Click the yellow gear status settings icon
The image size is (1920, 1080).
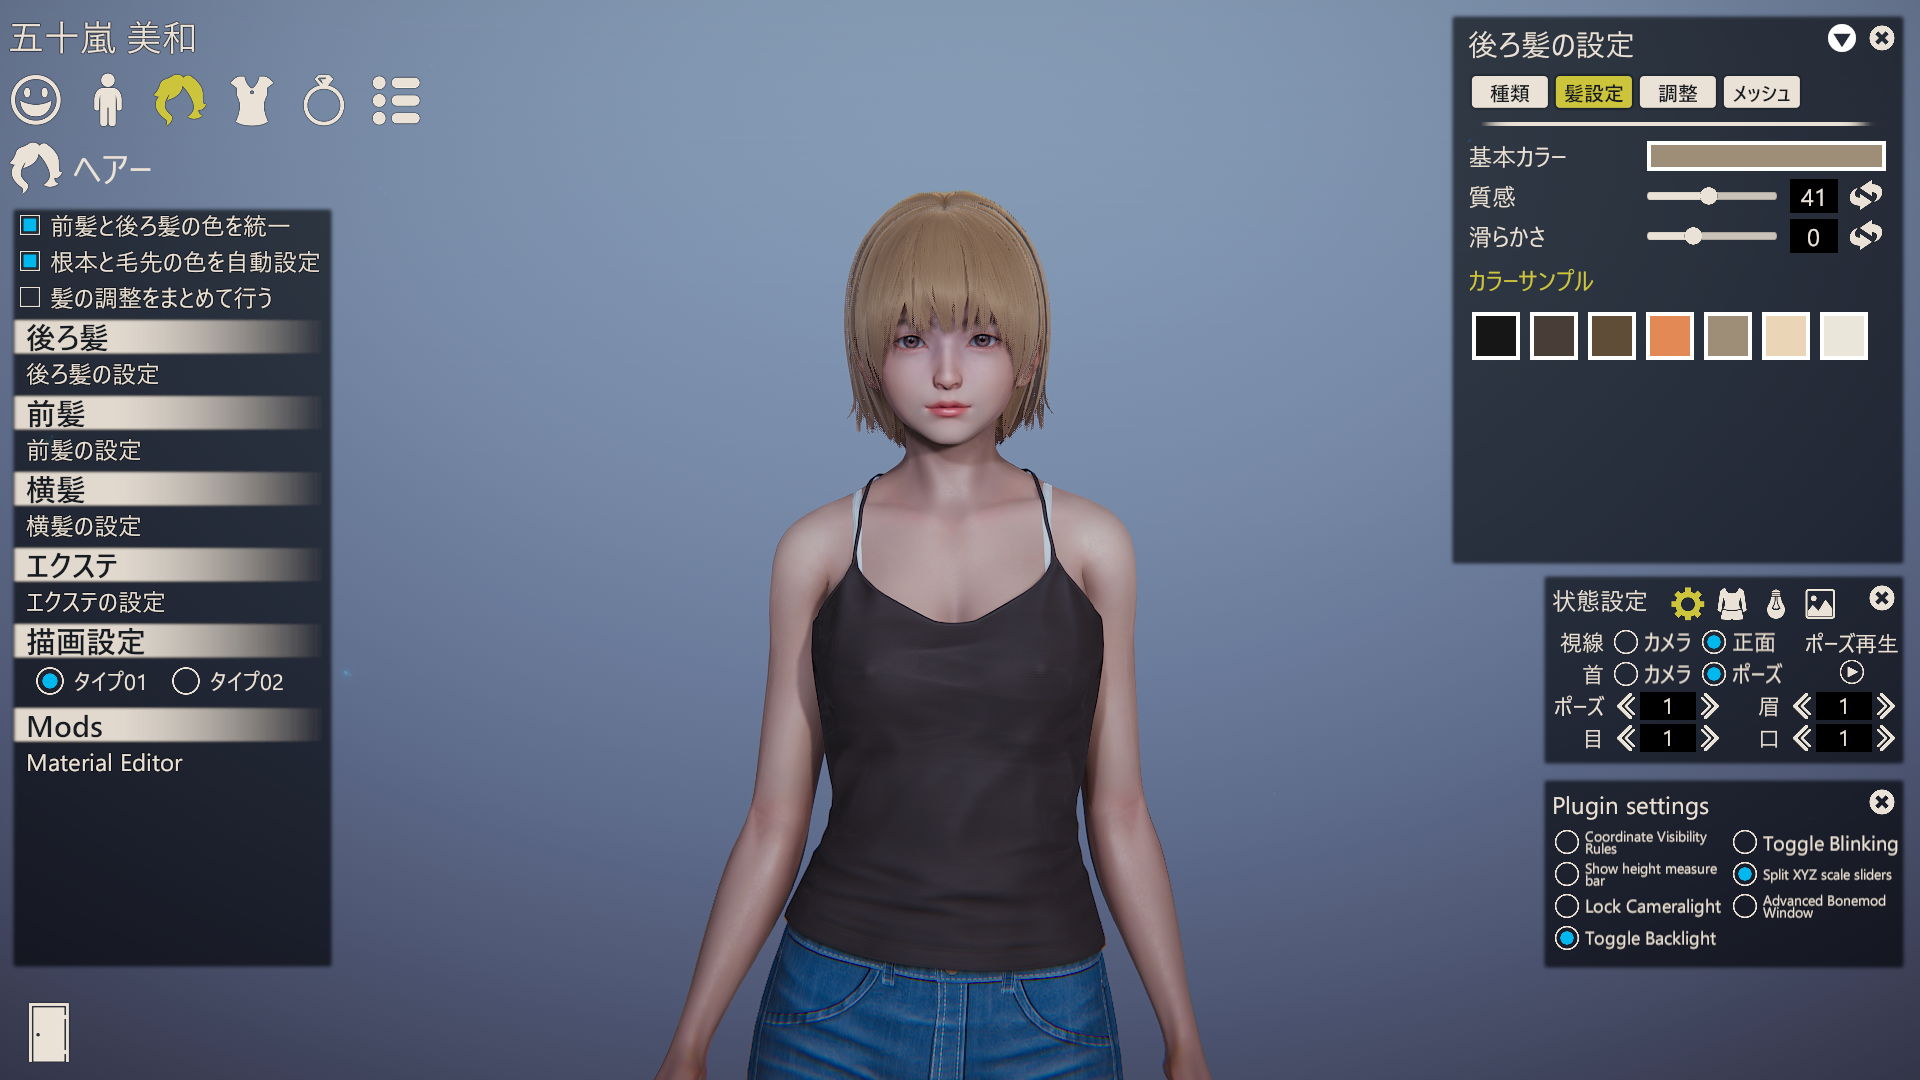point(1687,603)
